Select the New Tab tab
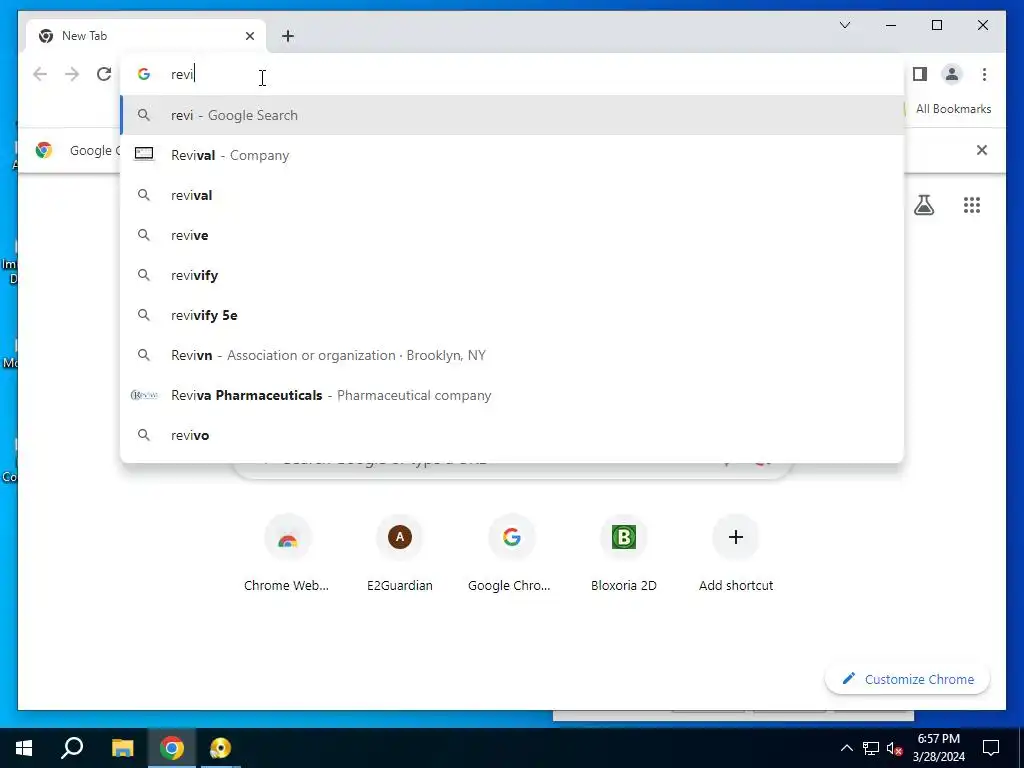This screenshot has width=1024, height=768. 146,36
